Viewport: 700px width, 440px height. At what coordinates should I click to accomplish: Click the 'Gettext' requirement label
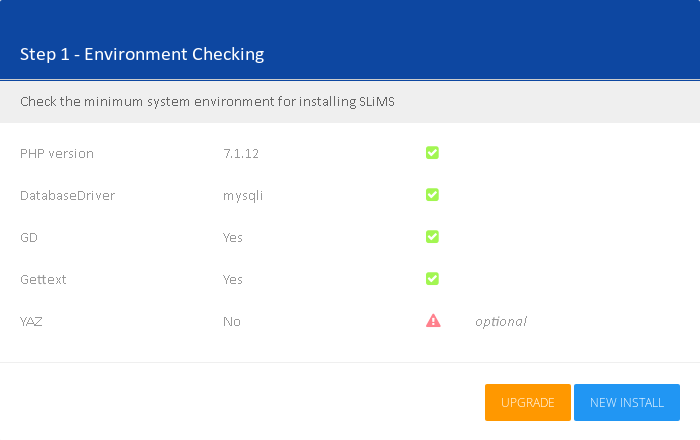point(43,280)
